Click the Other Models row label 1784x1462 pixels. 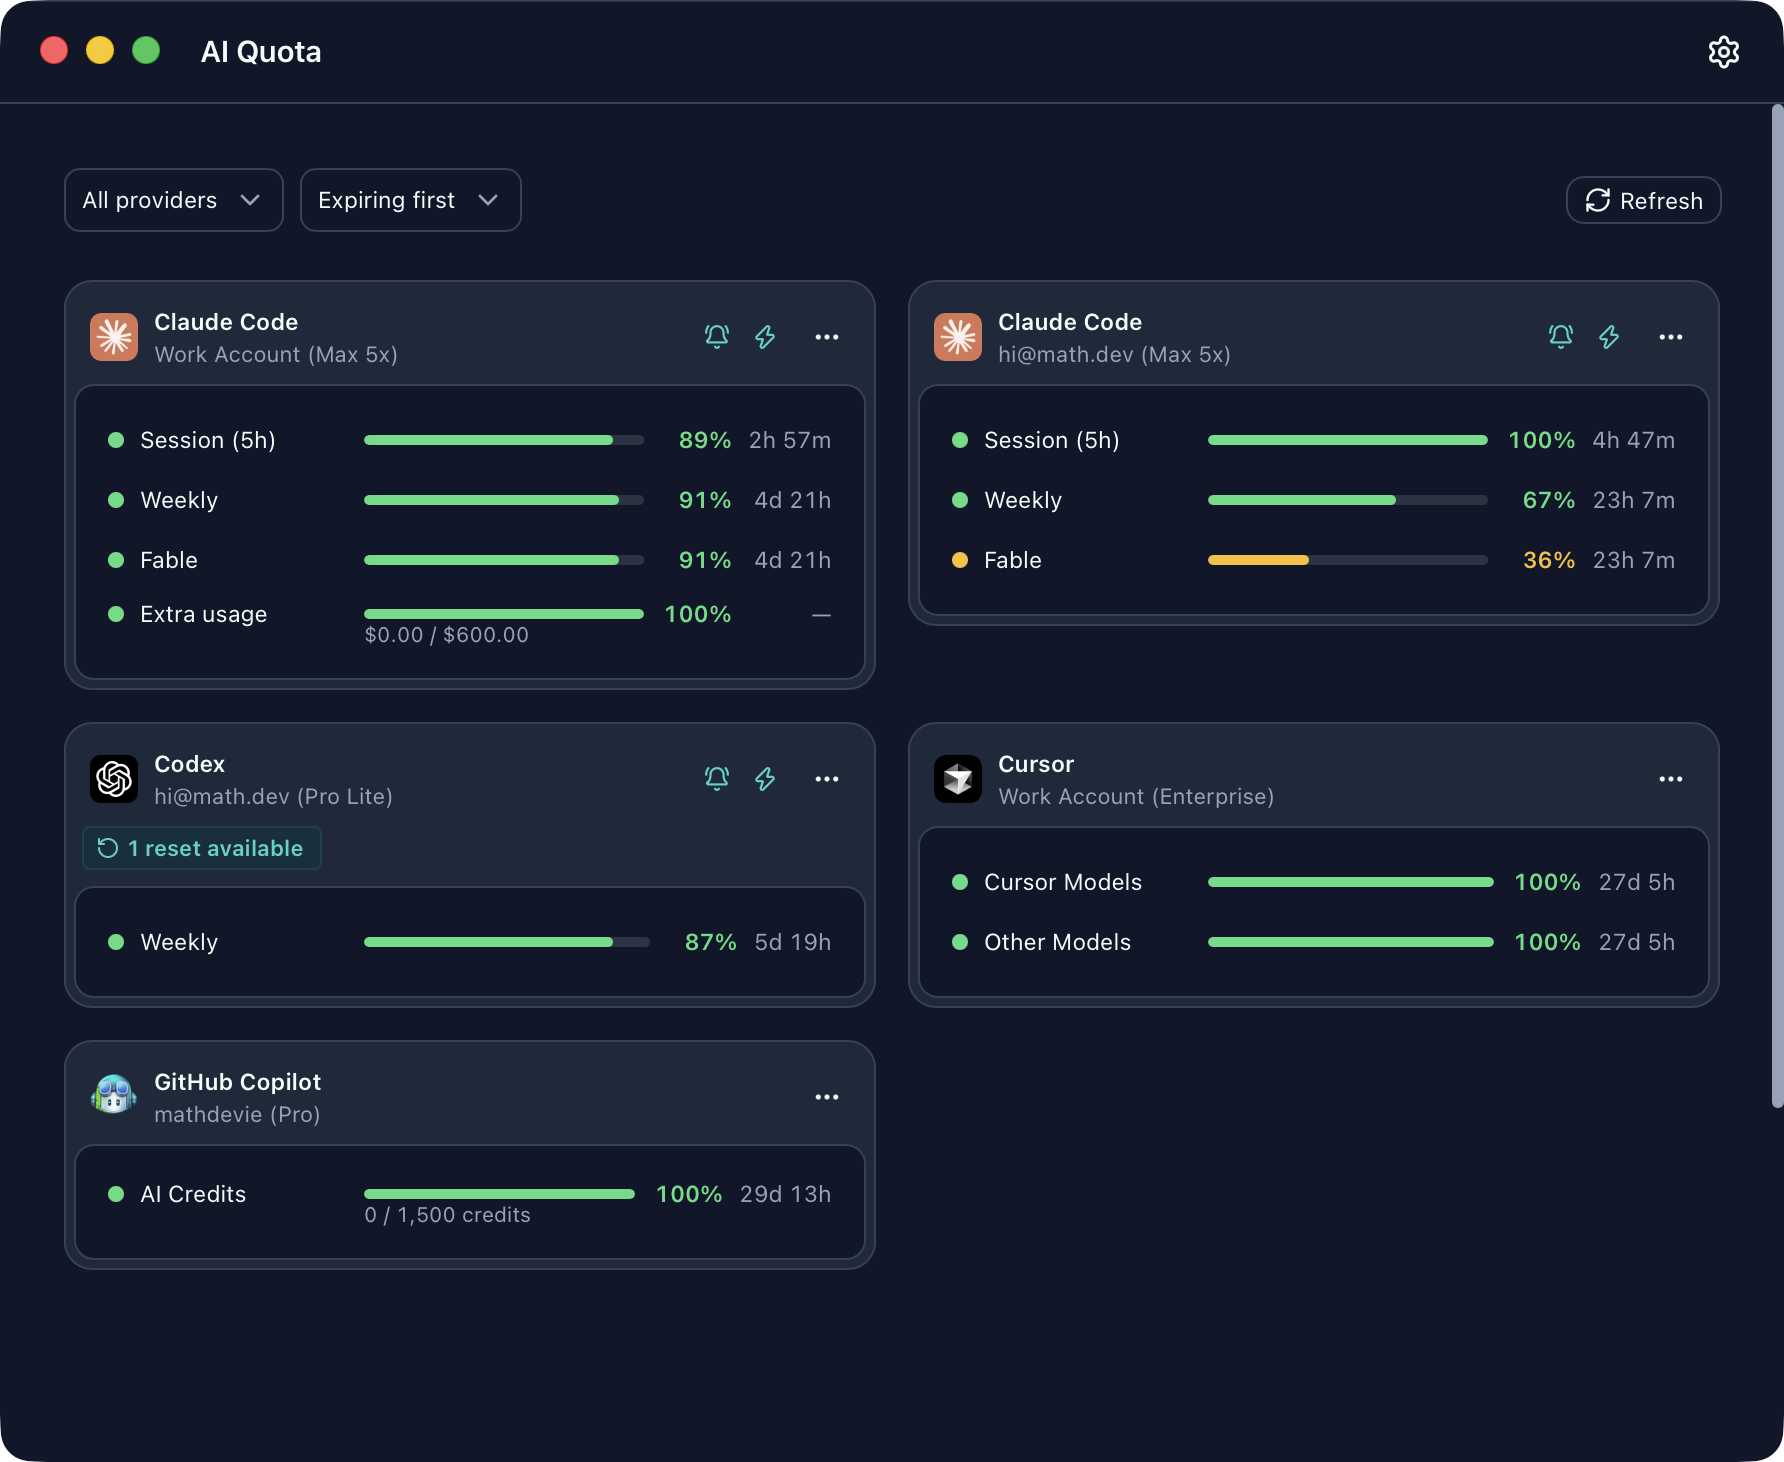click(1058, 942)
